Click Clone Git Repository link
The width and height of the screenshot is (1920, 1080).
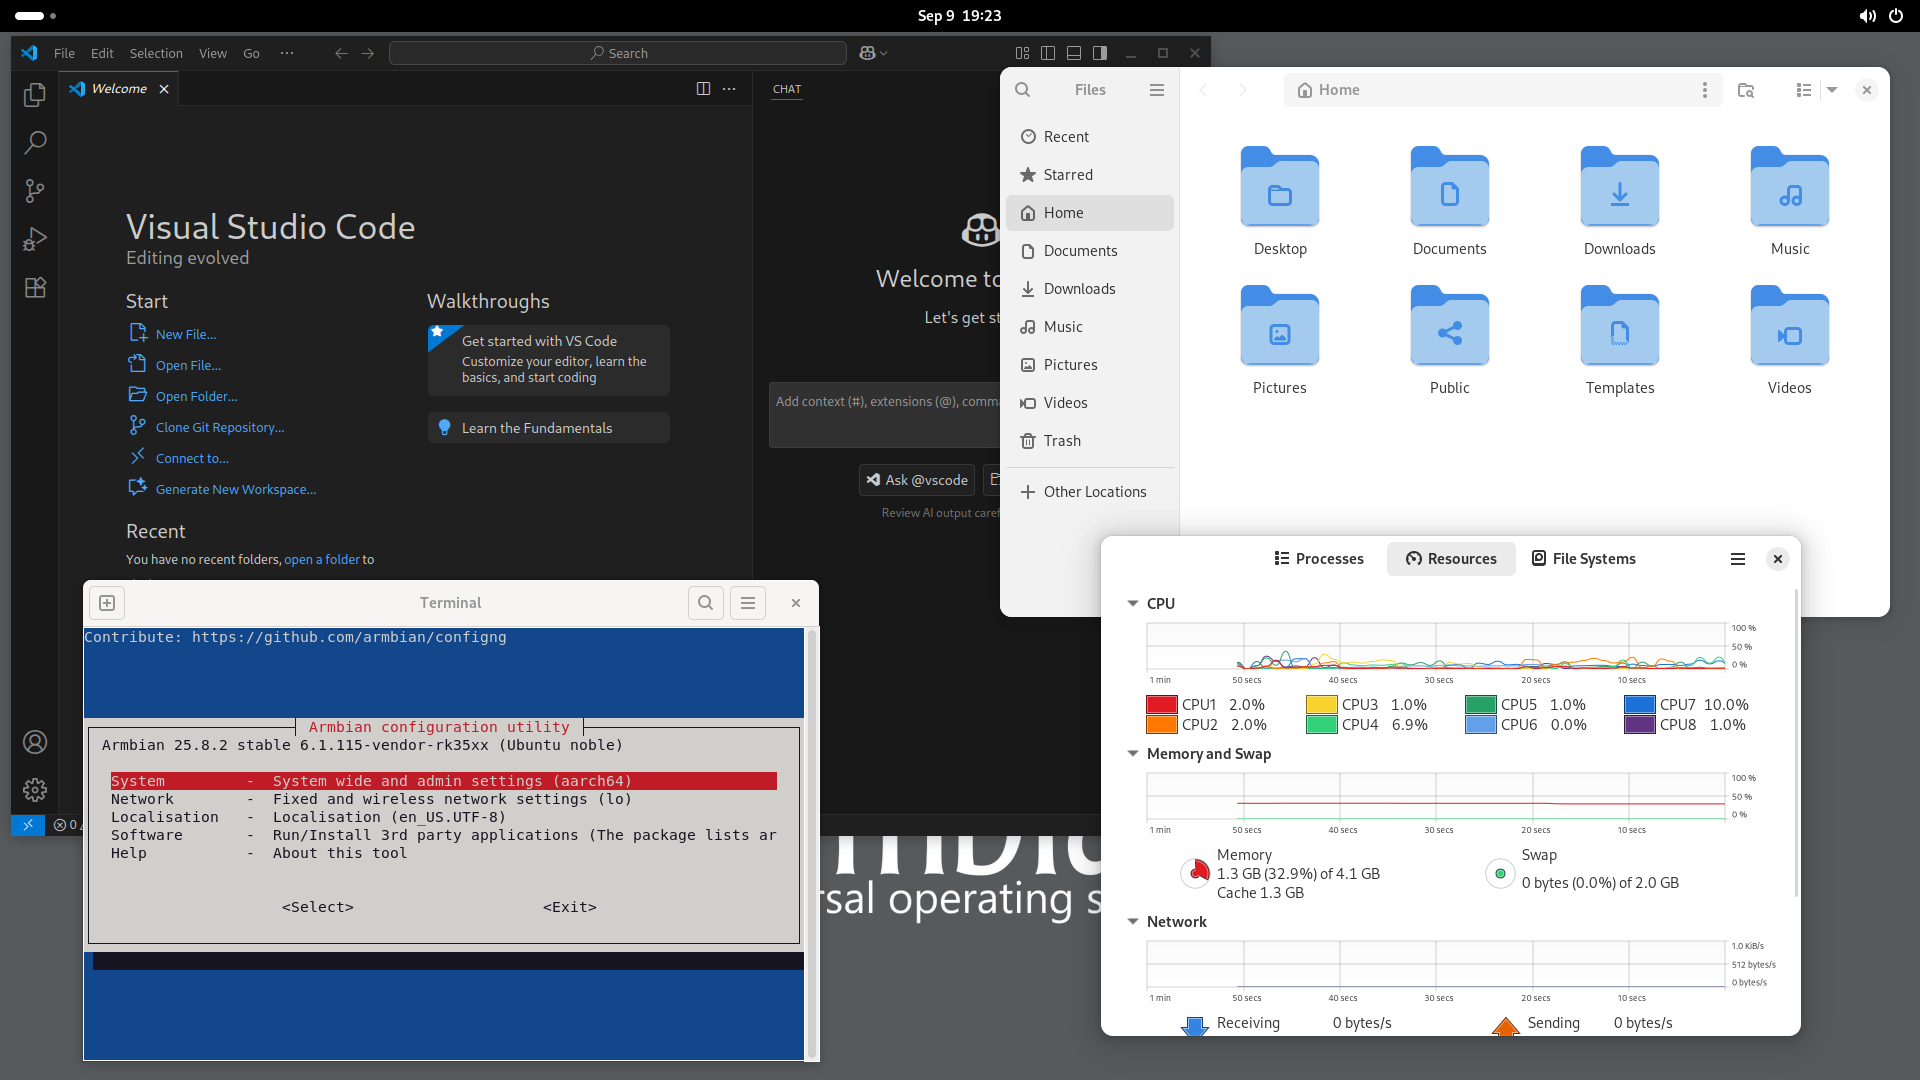219,427
